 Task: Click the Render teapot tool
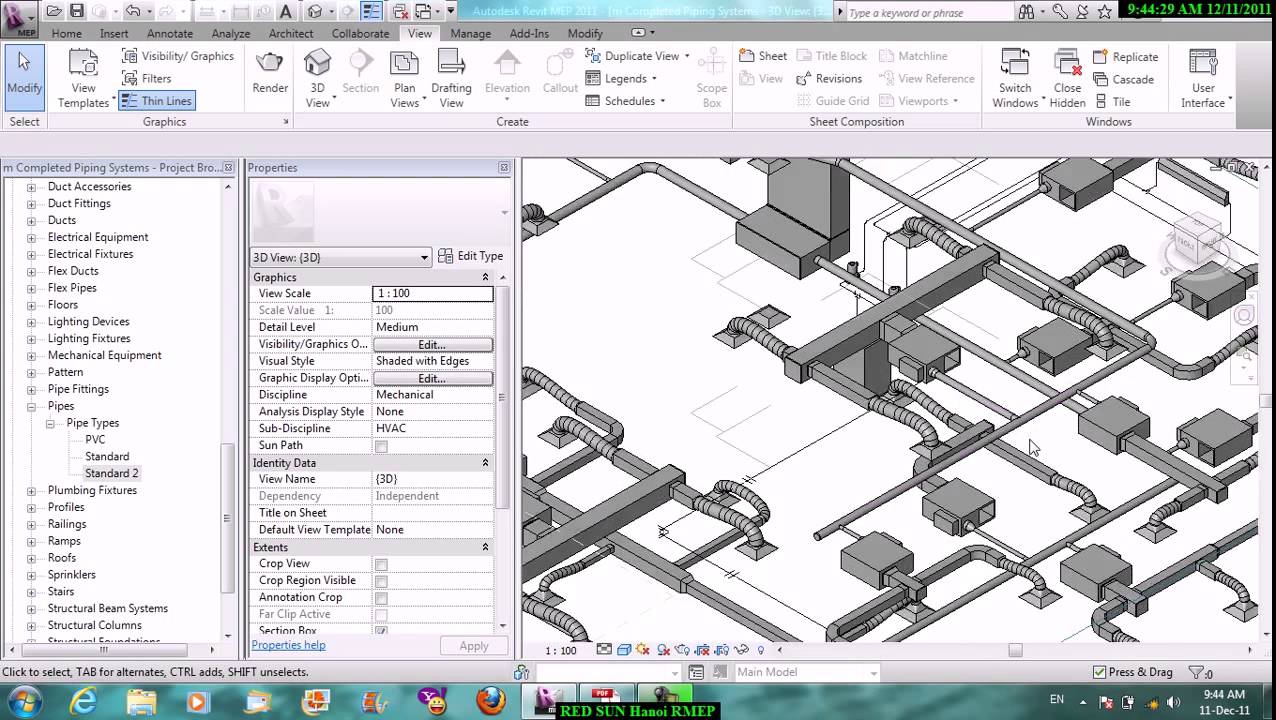270,72
